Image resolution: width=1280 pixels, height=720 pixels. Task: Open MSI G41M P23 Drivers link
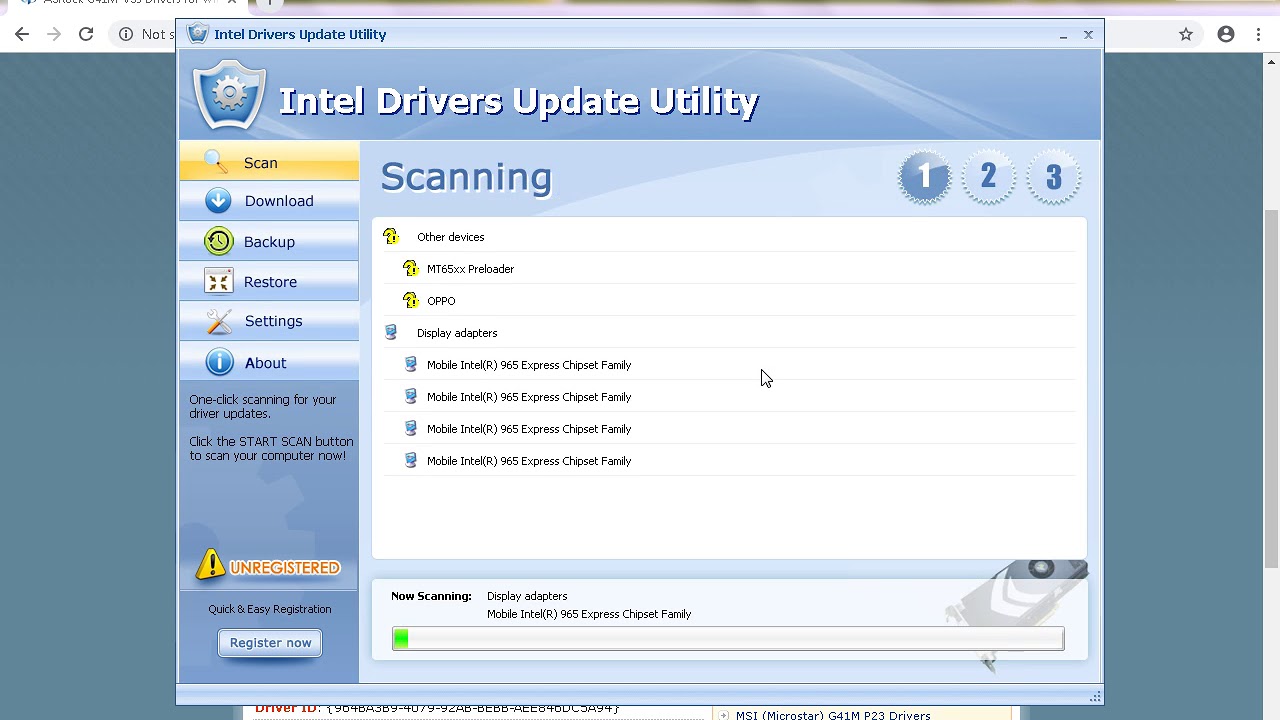pos(833,715)
